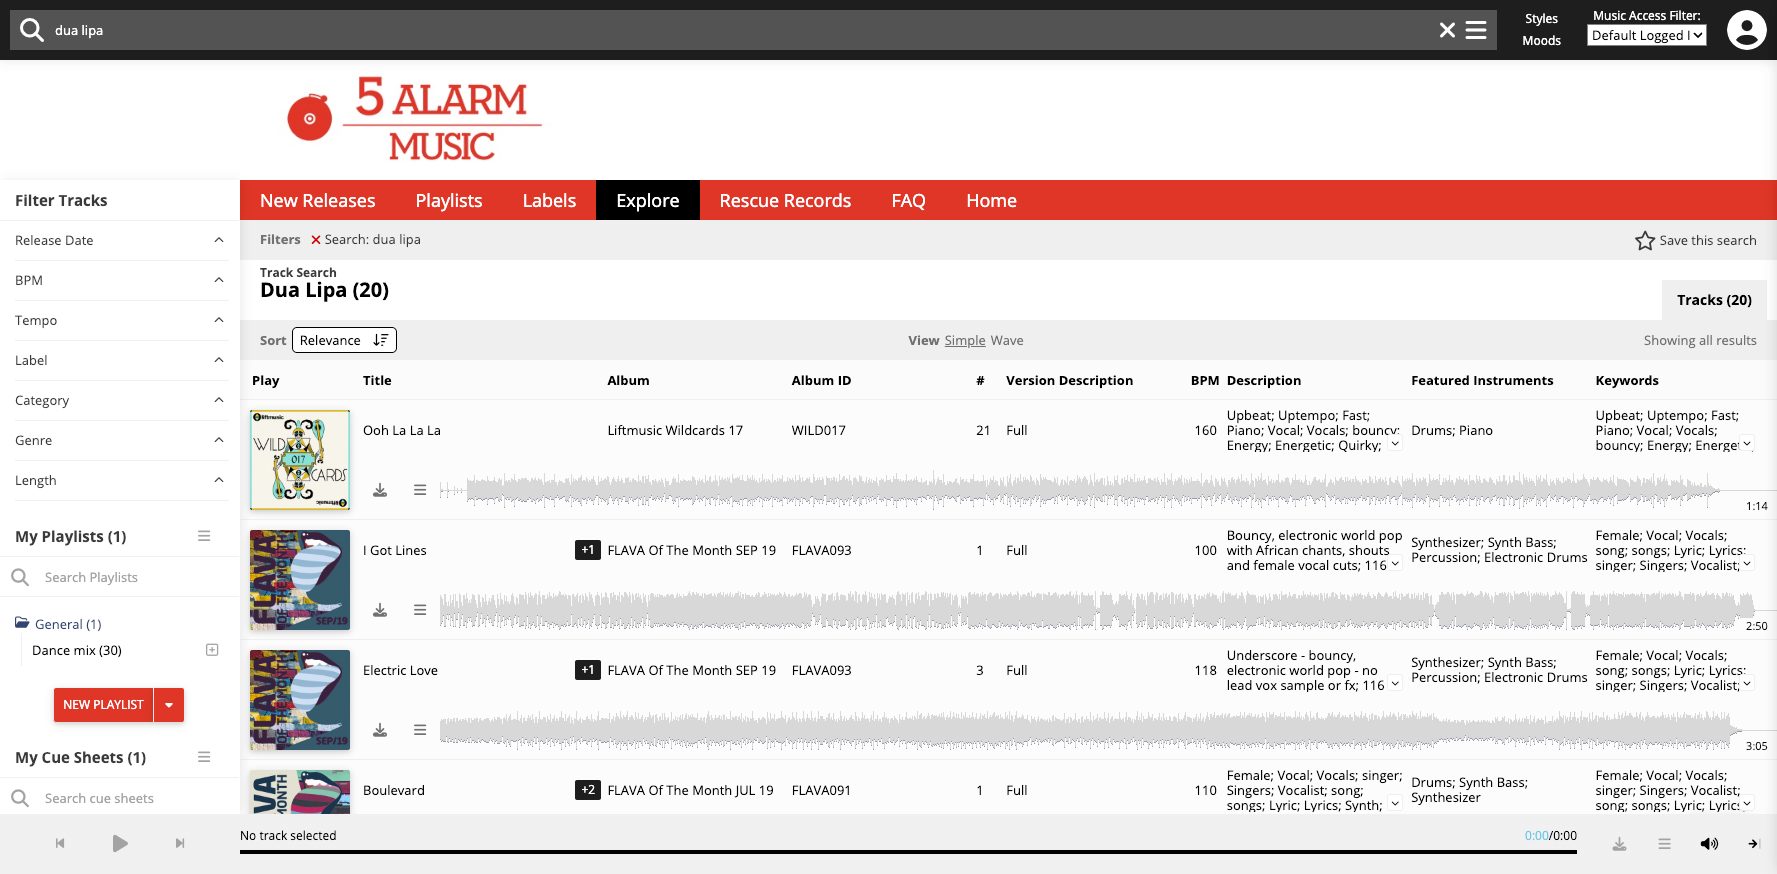Switch to Wave view
The image size is (1777, 874).
point(1007,340)
